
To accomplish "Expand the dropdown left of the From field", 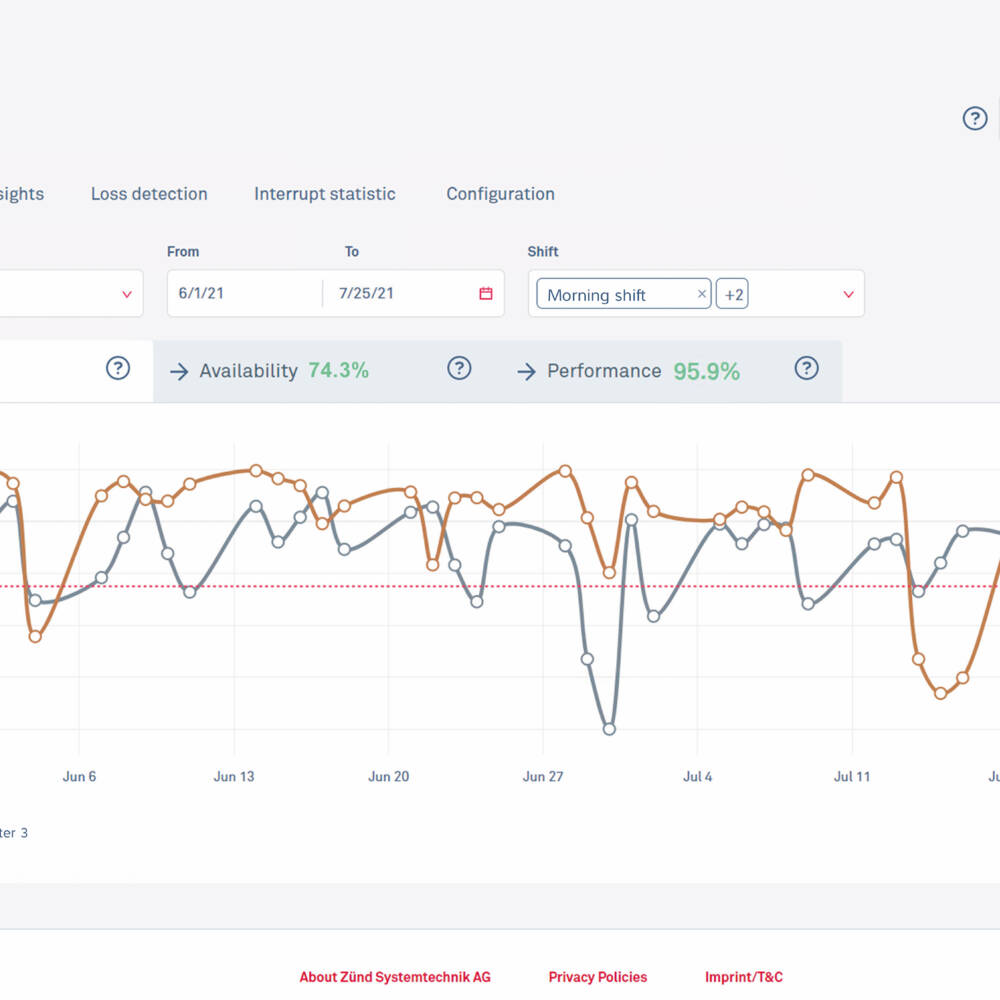I will pyautogui.click(x=126, y=295).
